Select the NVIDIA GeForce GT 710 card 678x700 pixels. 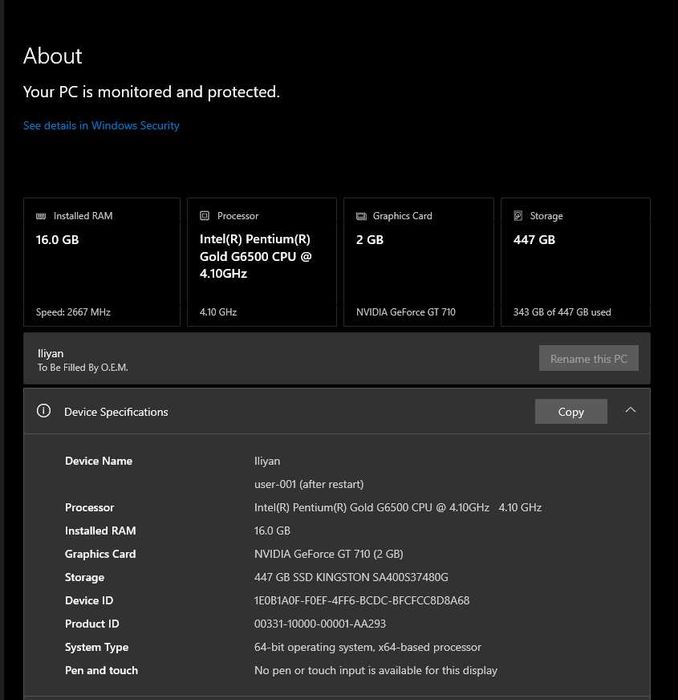[418, 262]
